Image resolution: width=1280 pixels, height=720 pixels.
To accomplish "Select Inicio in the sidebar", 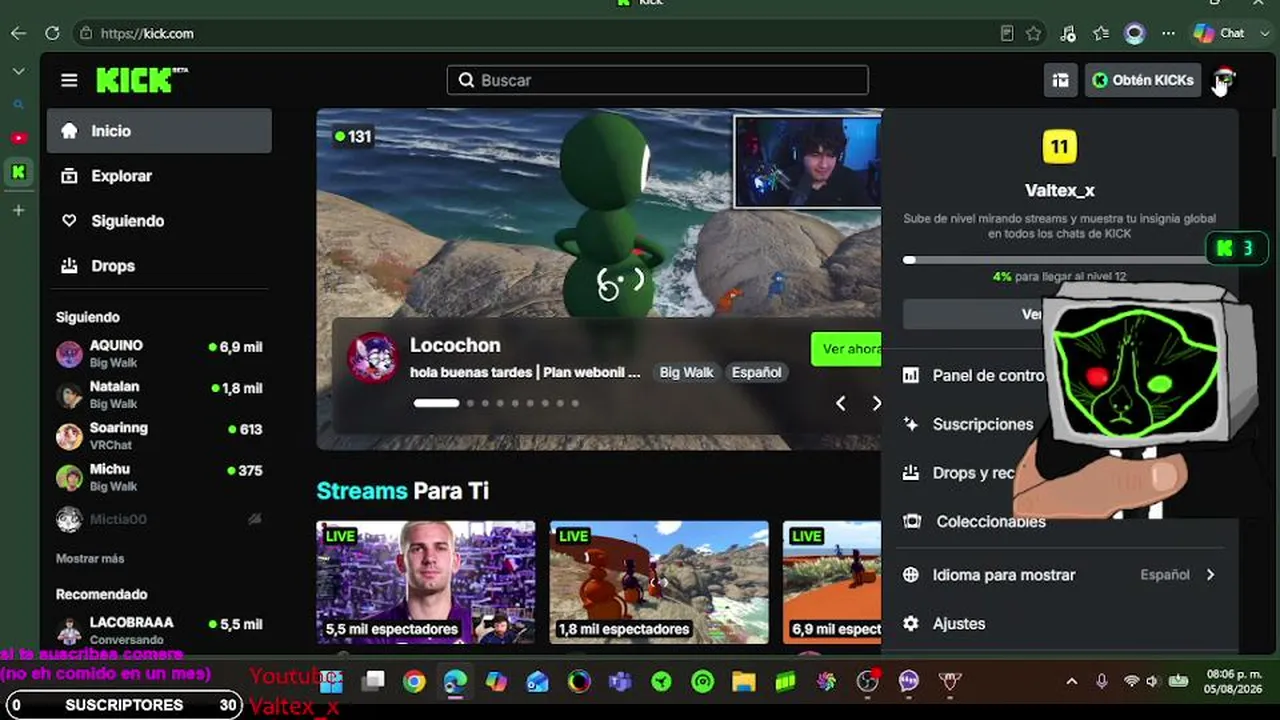I will (159, 131).
